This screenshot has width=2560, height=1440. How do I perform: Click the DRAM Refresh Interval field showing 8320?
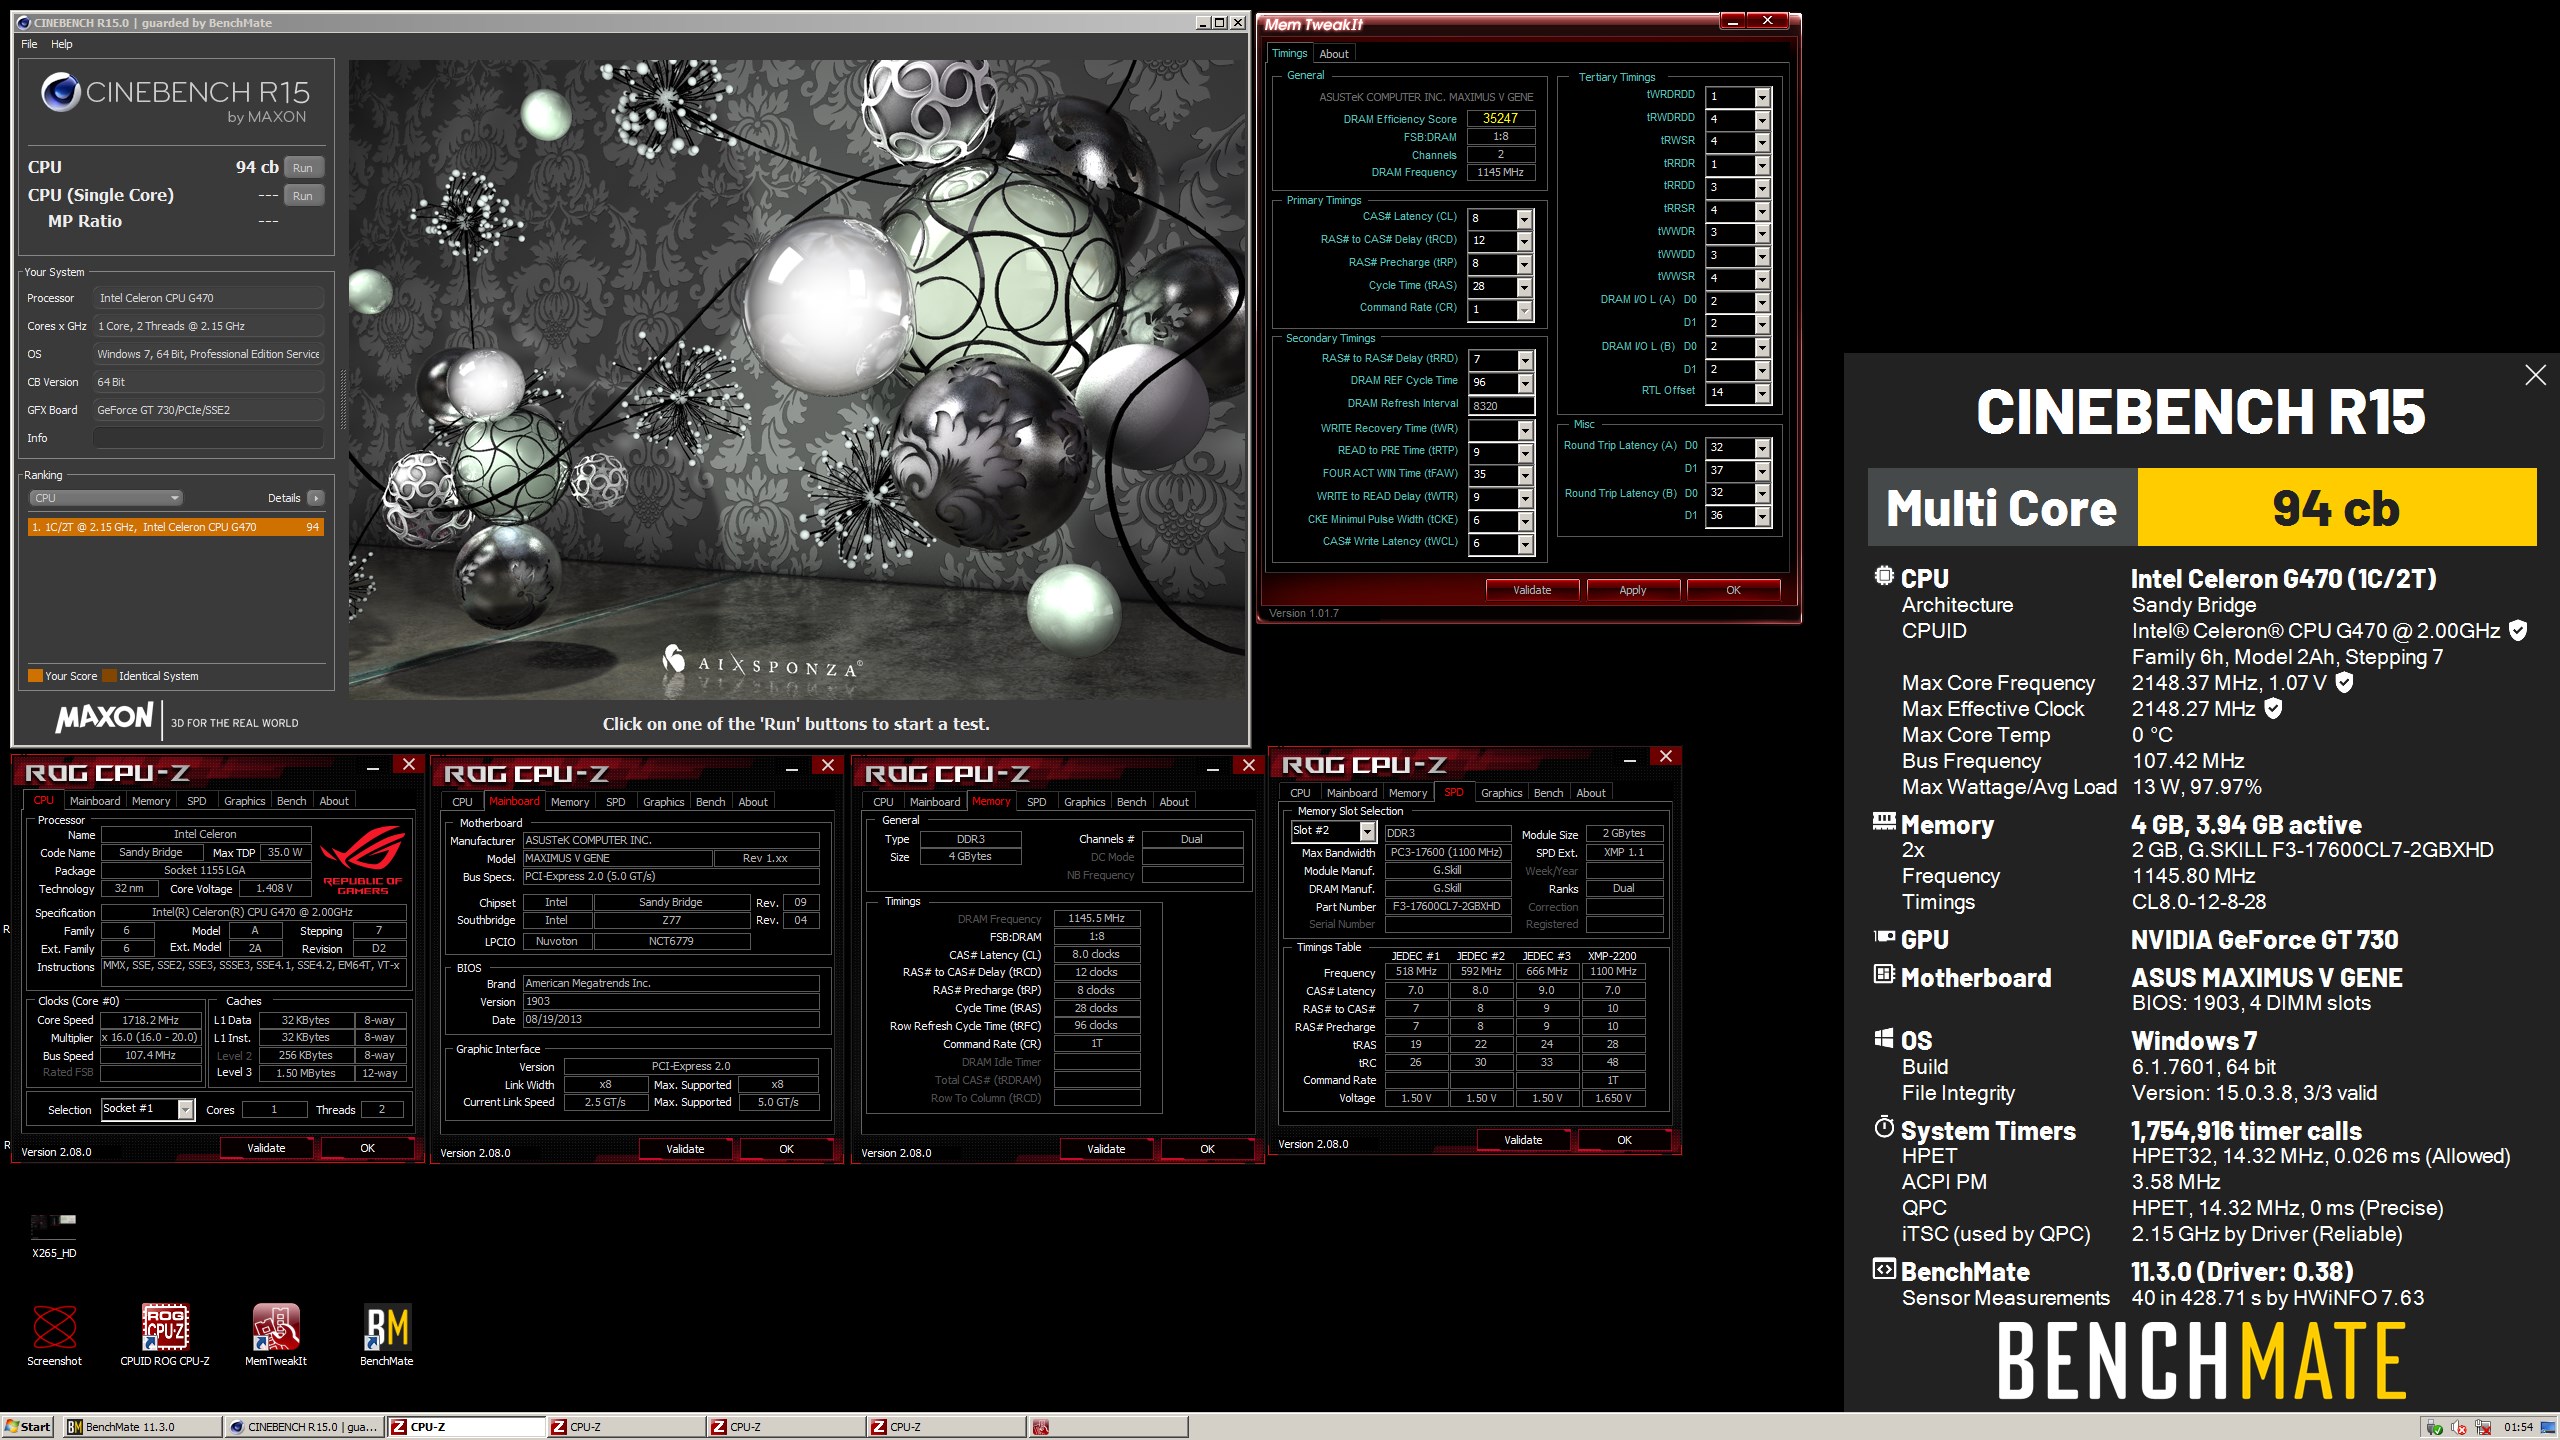1501,406
